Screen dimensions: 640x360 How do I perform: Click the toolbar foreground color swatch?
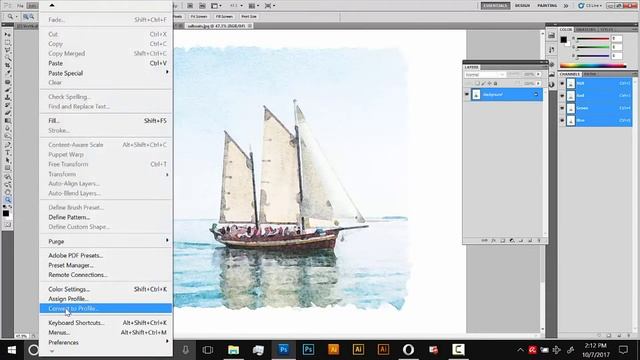tap(6, 213)
